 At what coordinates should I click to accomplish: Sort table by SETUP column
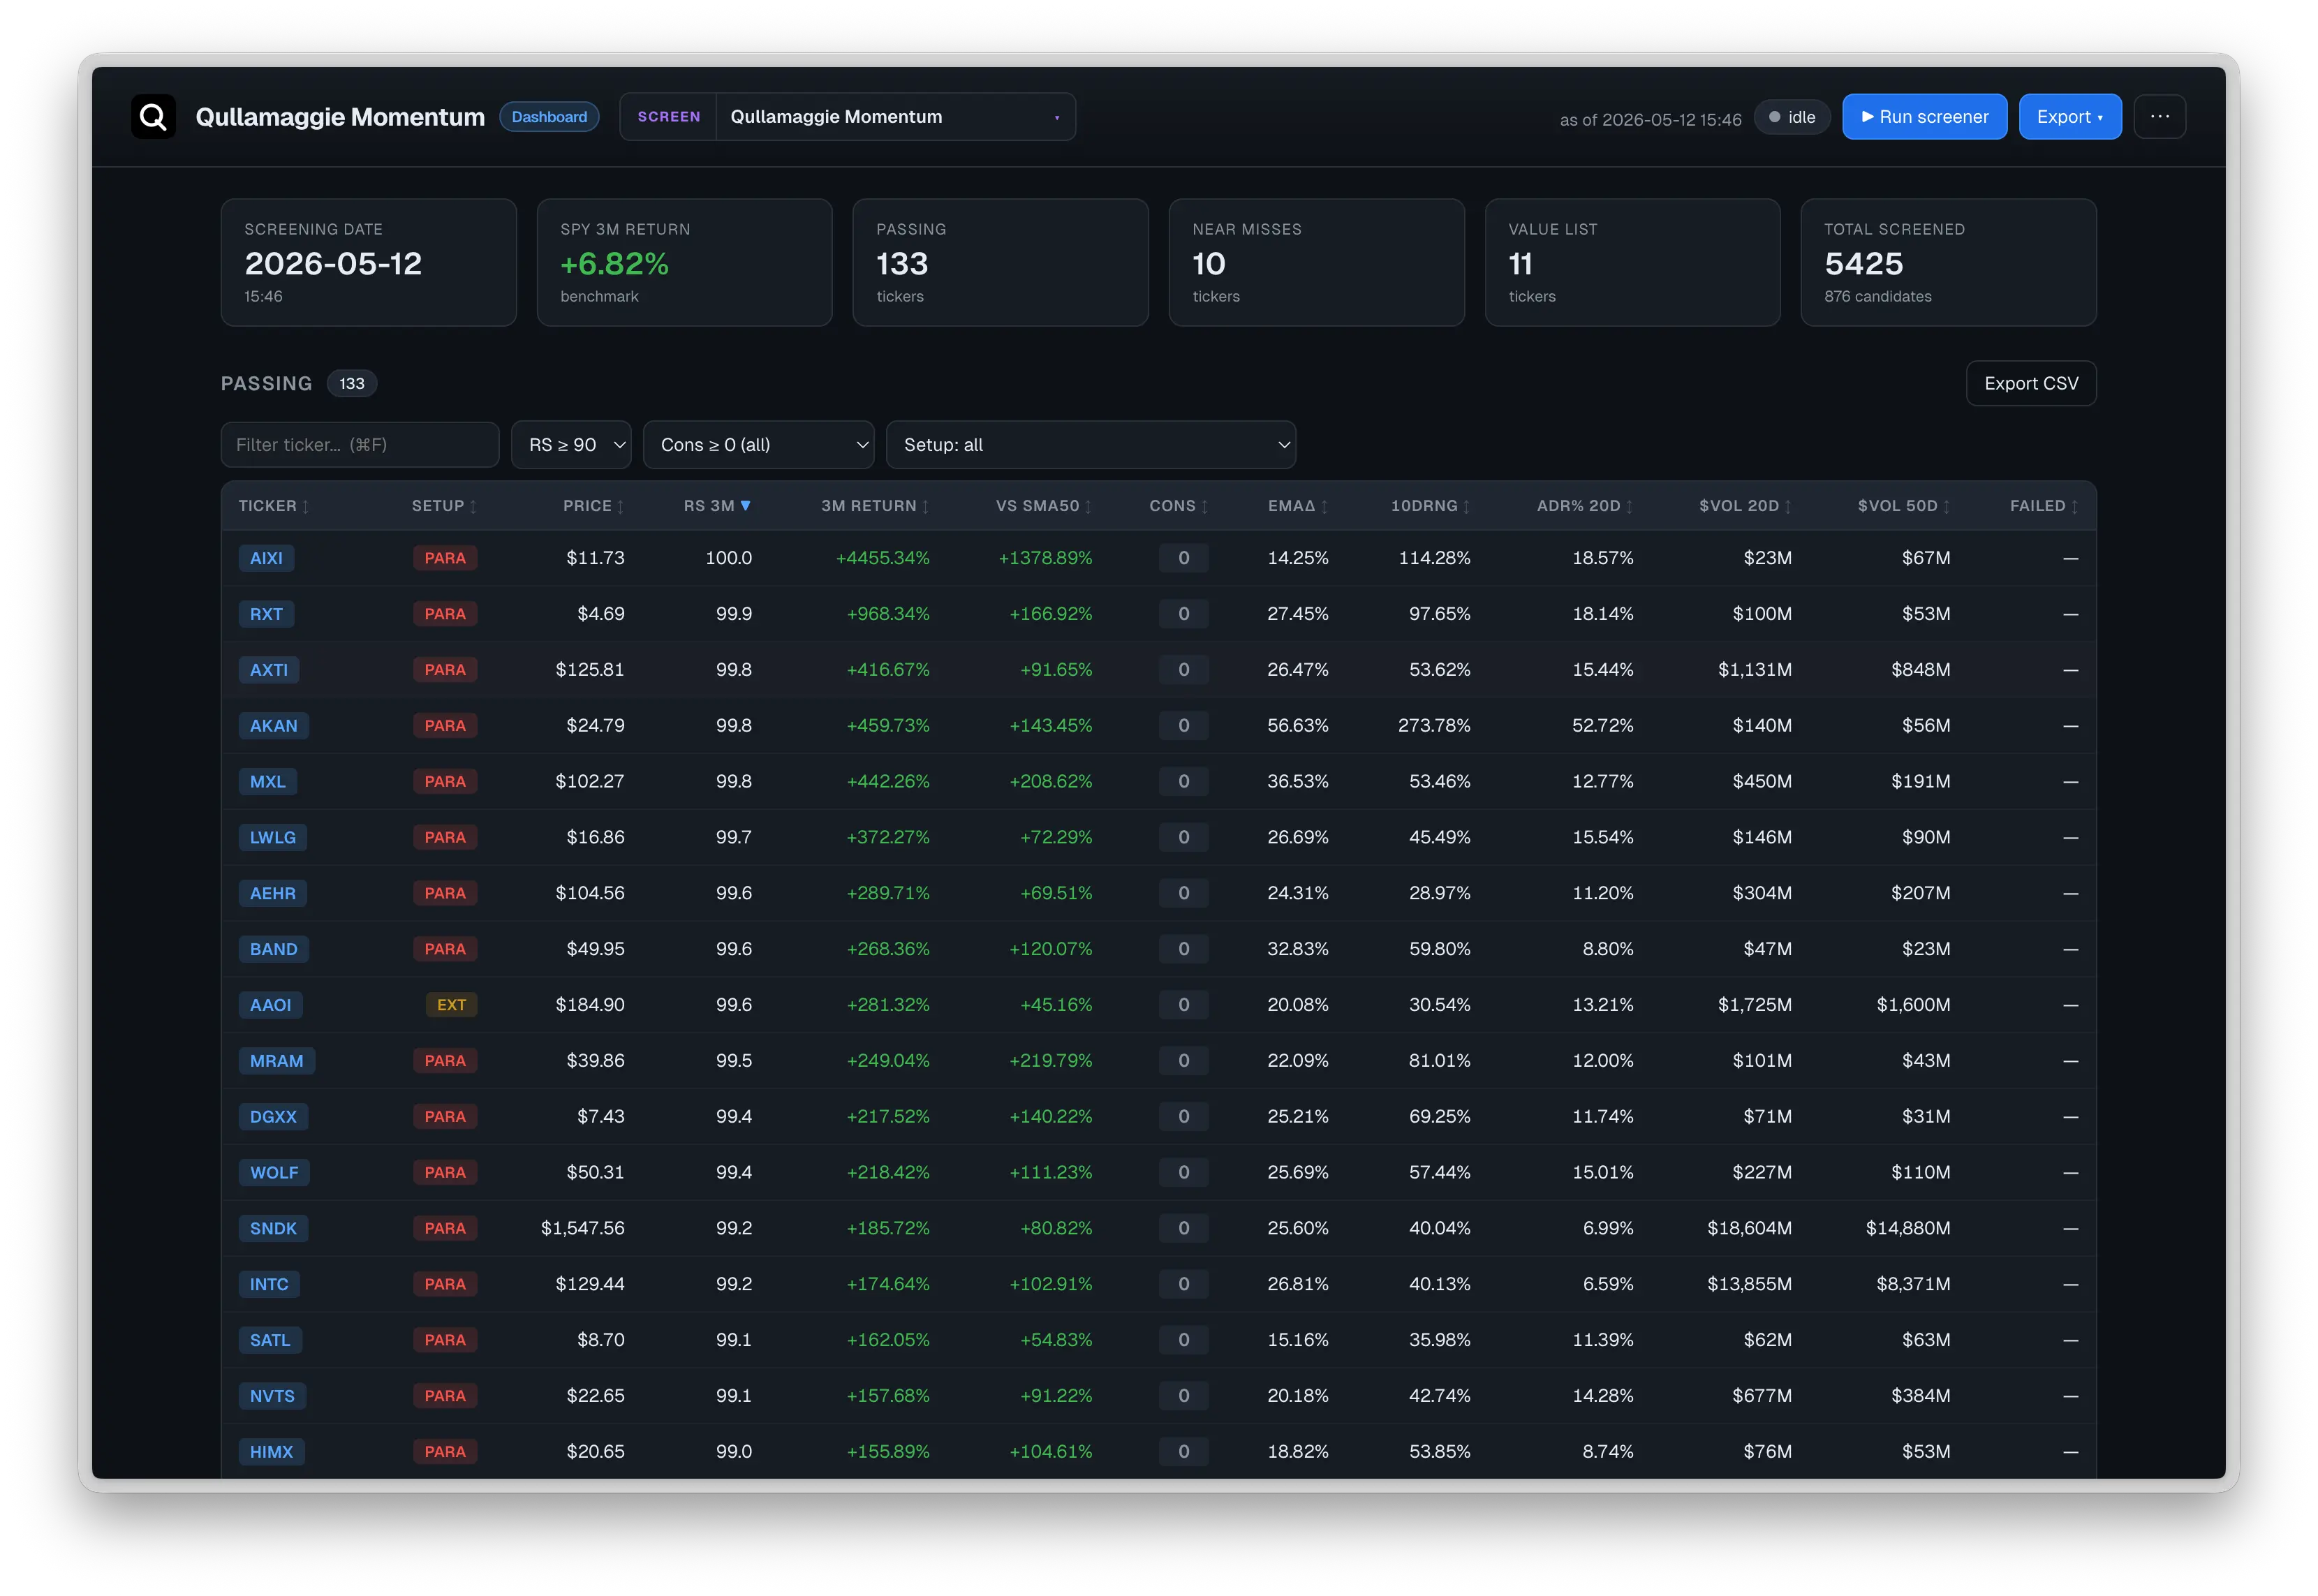444,506
